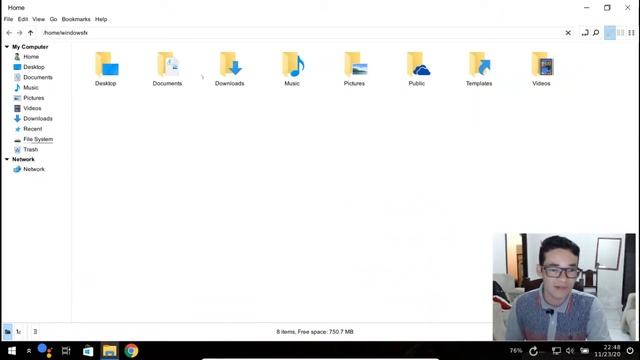640x360 pixels.
Task: Open the Desktop folder icon in main pane
Action: pos(106,64)
